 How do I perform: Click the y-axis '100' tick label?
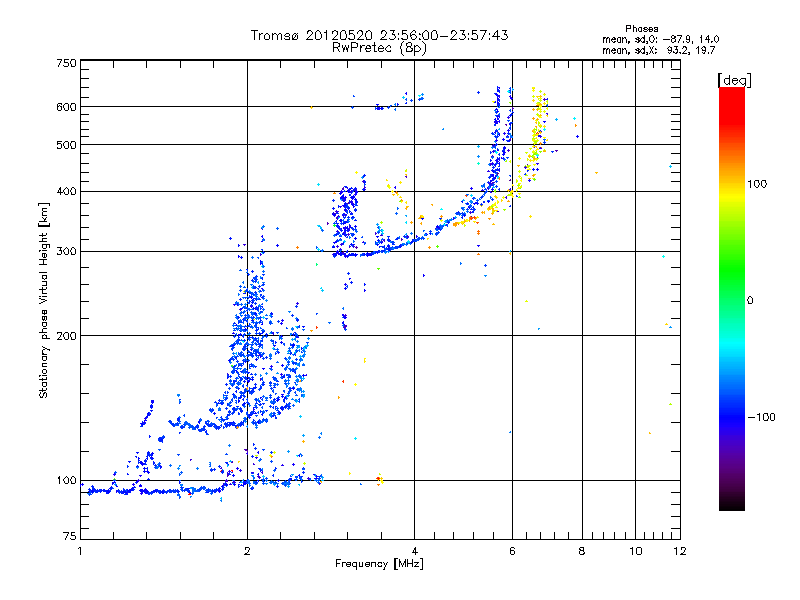click(x=67, y=481)
